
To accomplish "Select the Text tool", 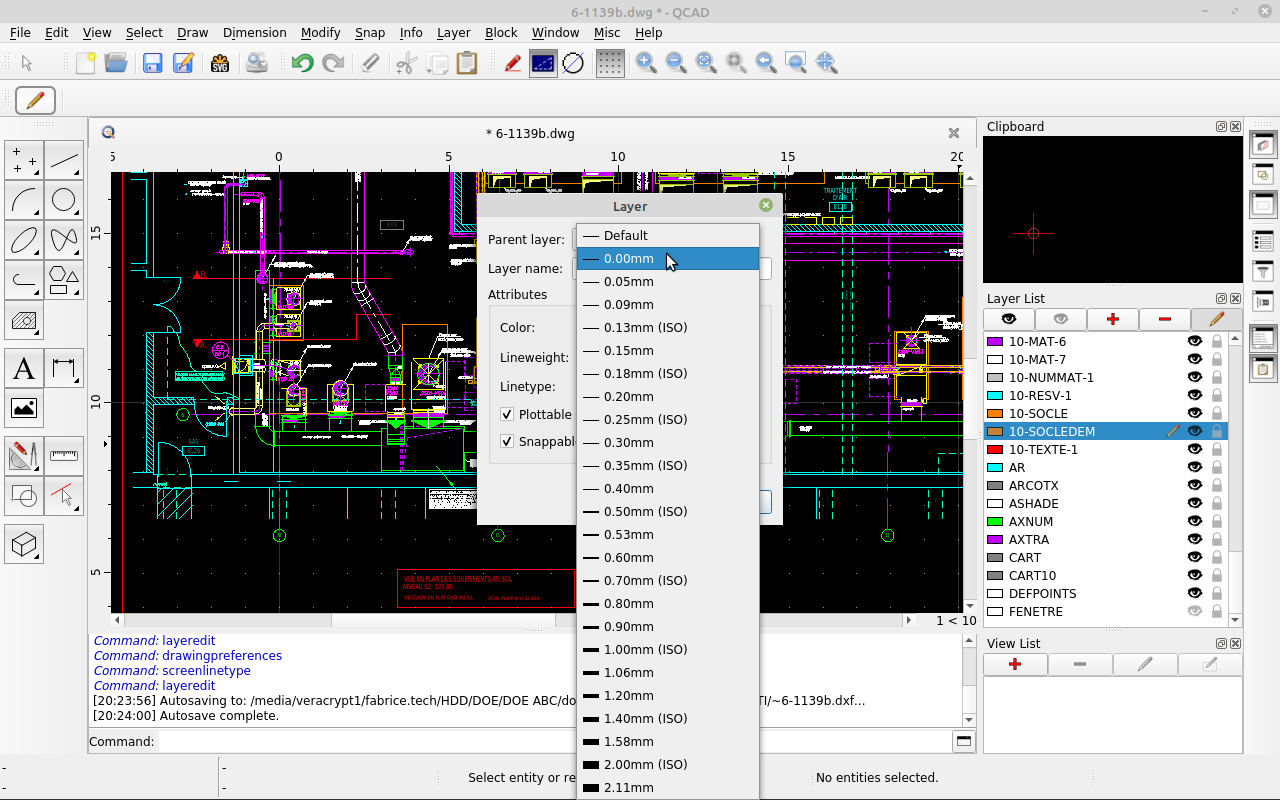I will click(x=24, y=369).
